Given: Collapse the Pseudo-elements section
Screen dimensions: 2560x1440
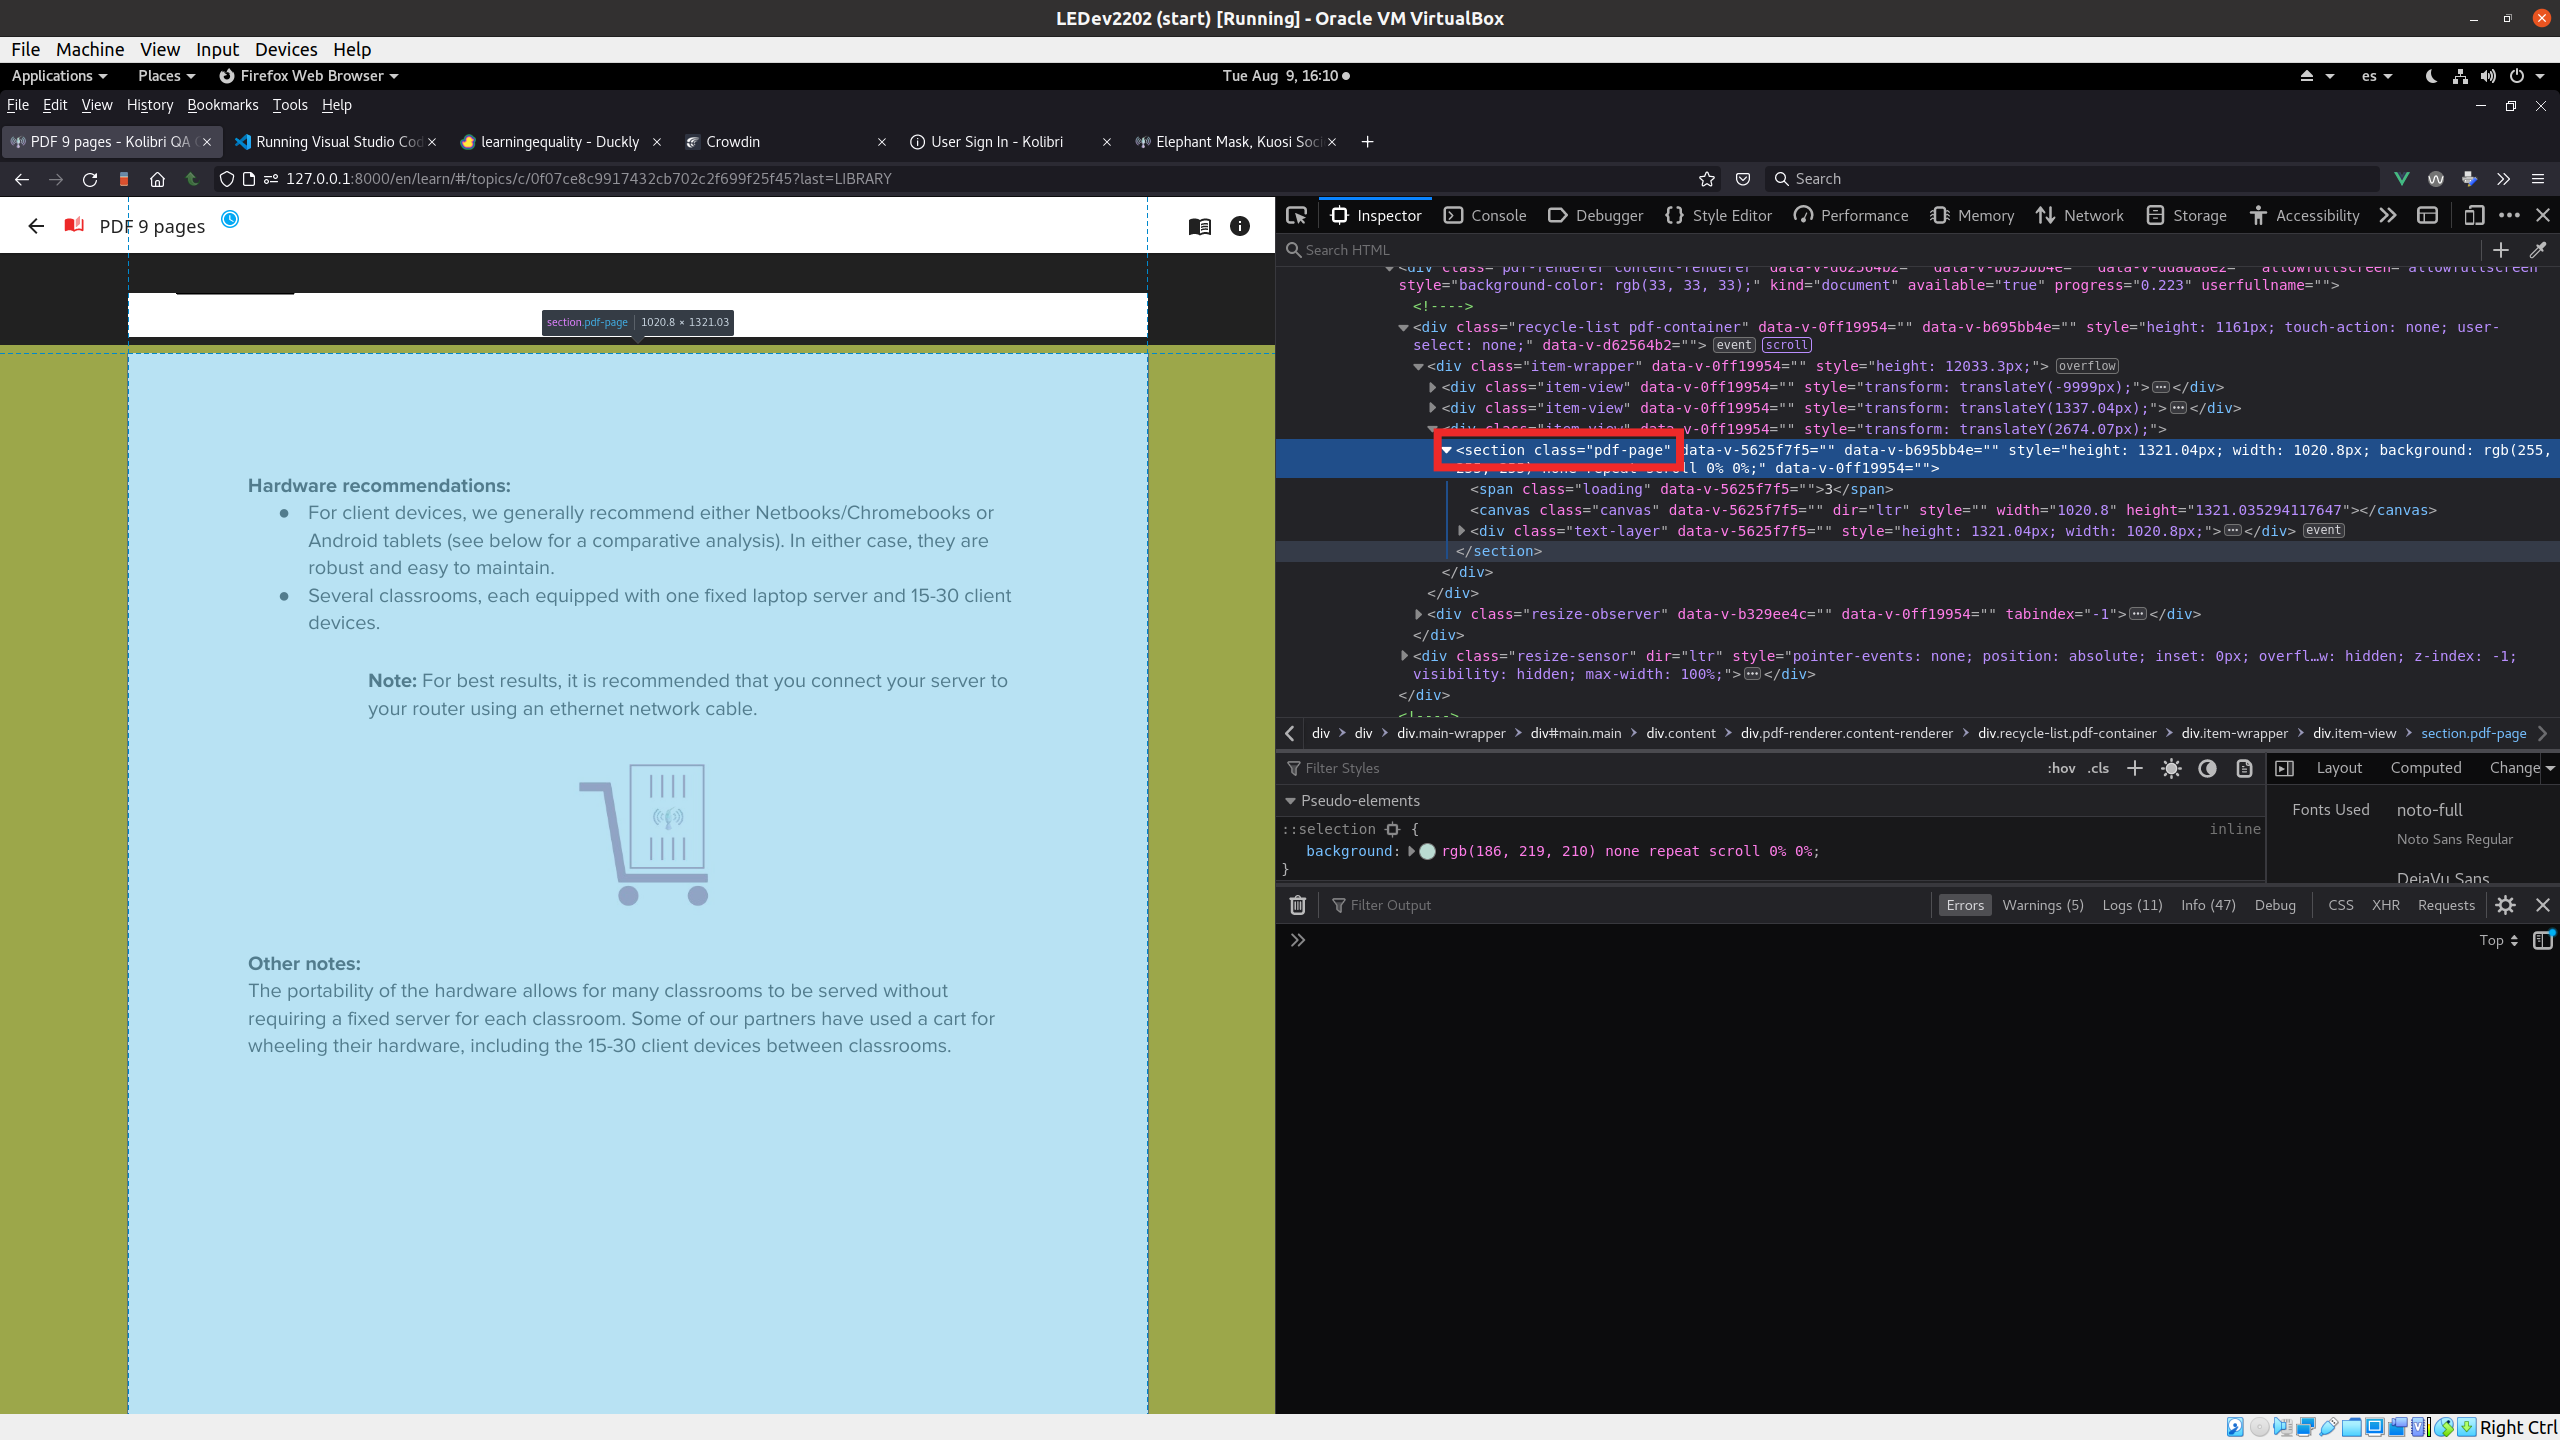Looking at the screenshot, I should pyautogui.click(x=1290, y=801).
